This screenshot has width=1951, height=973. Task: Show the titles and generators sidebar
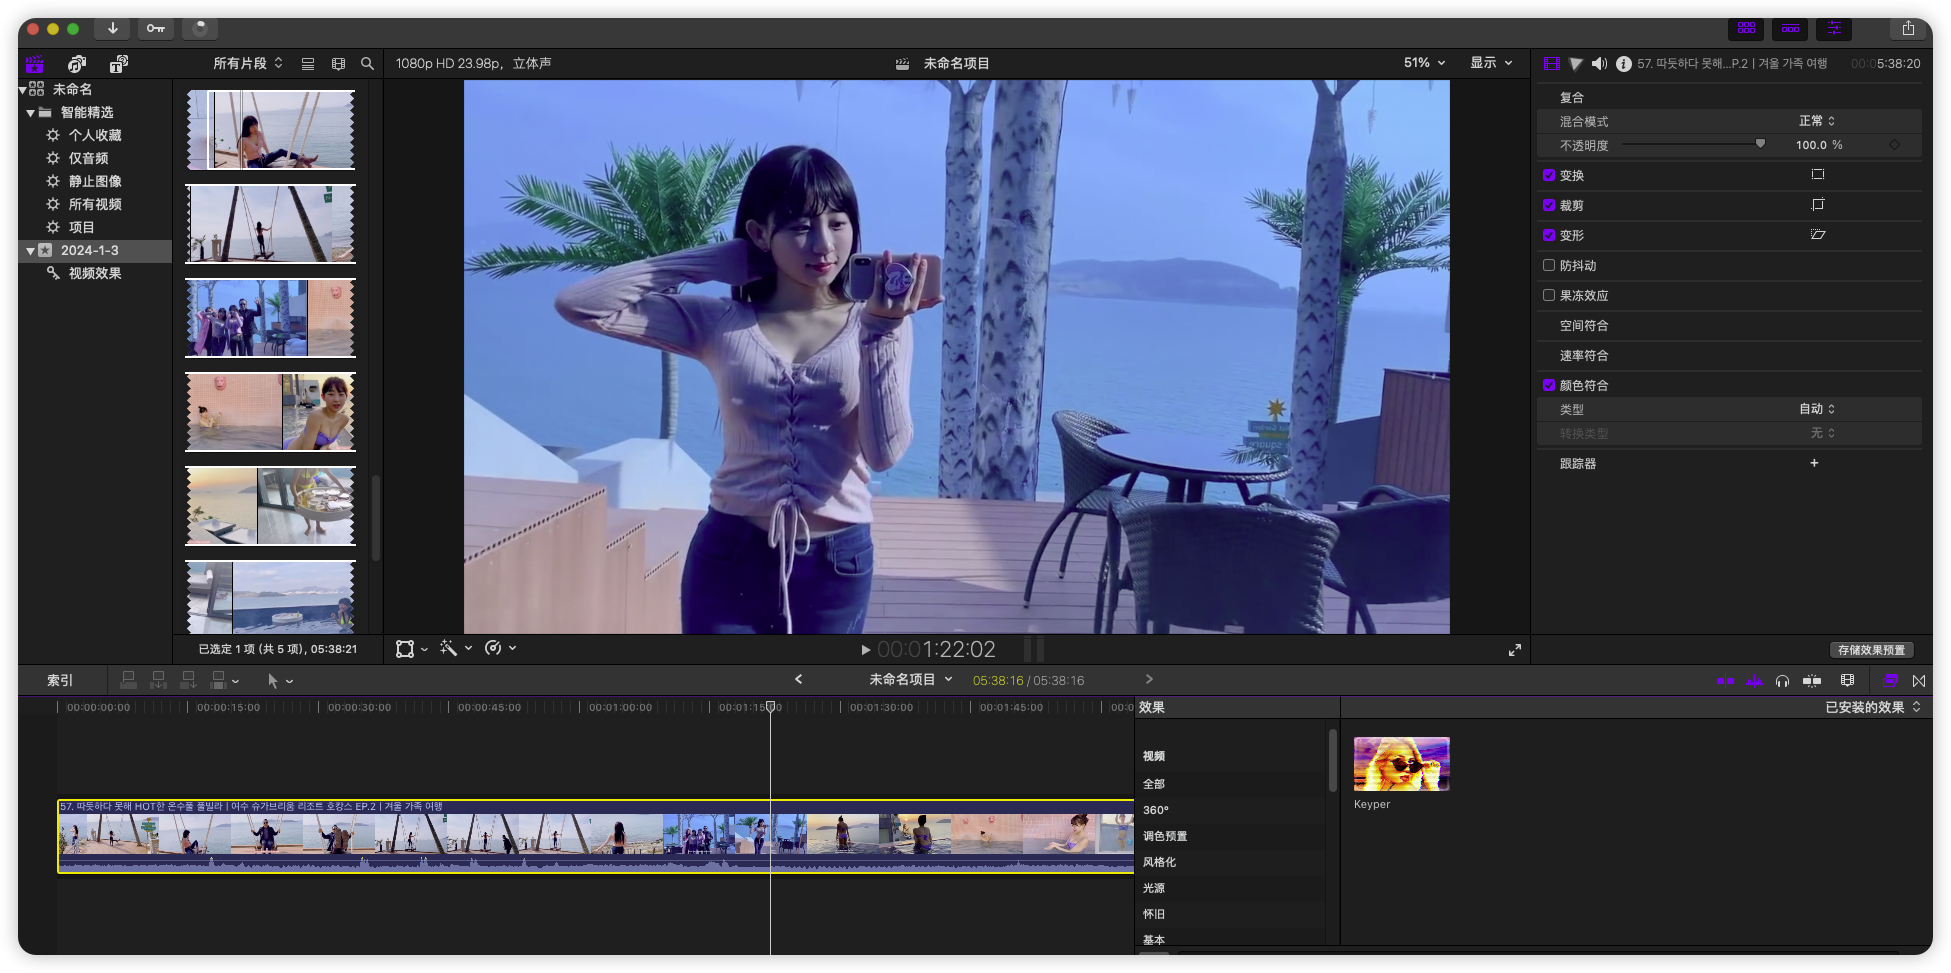tap(119, 64)
